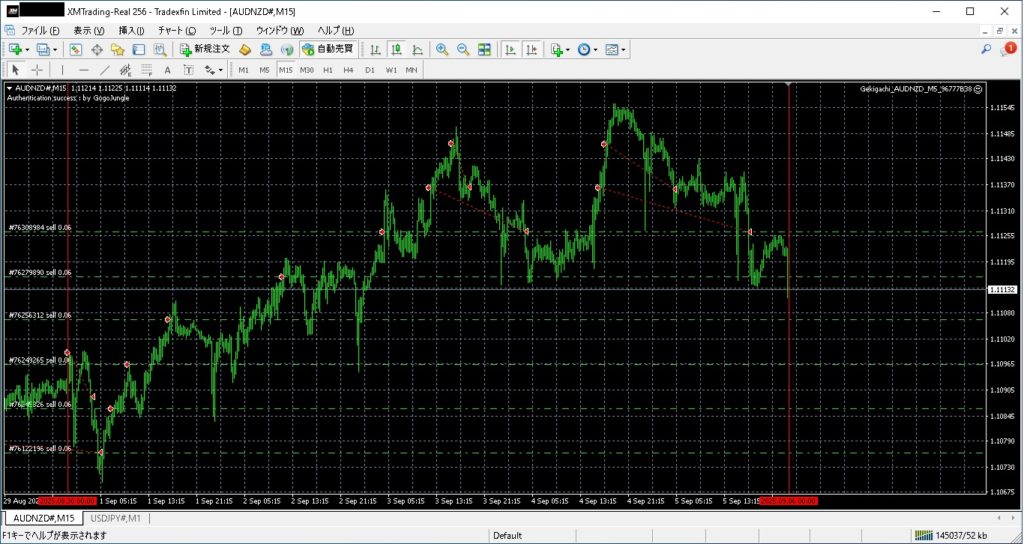Viewport: 1024px width, 544px height.
Task: Select the H1 timeframe button
Action: click(x=328, y=70)
